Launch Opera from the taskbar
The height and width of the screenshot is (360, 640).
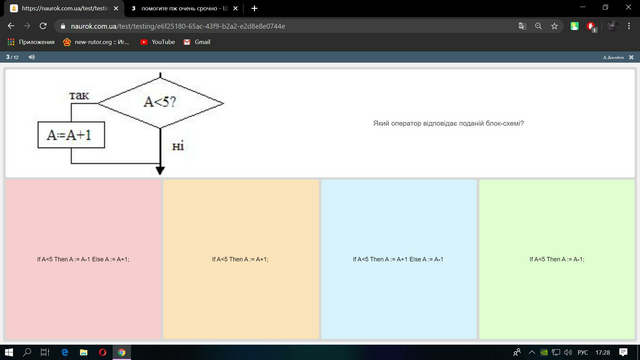[102, 352]
